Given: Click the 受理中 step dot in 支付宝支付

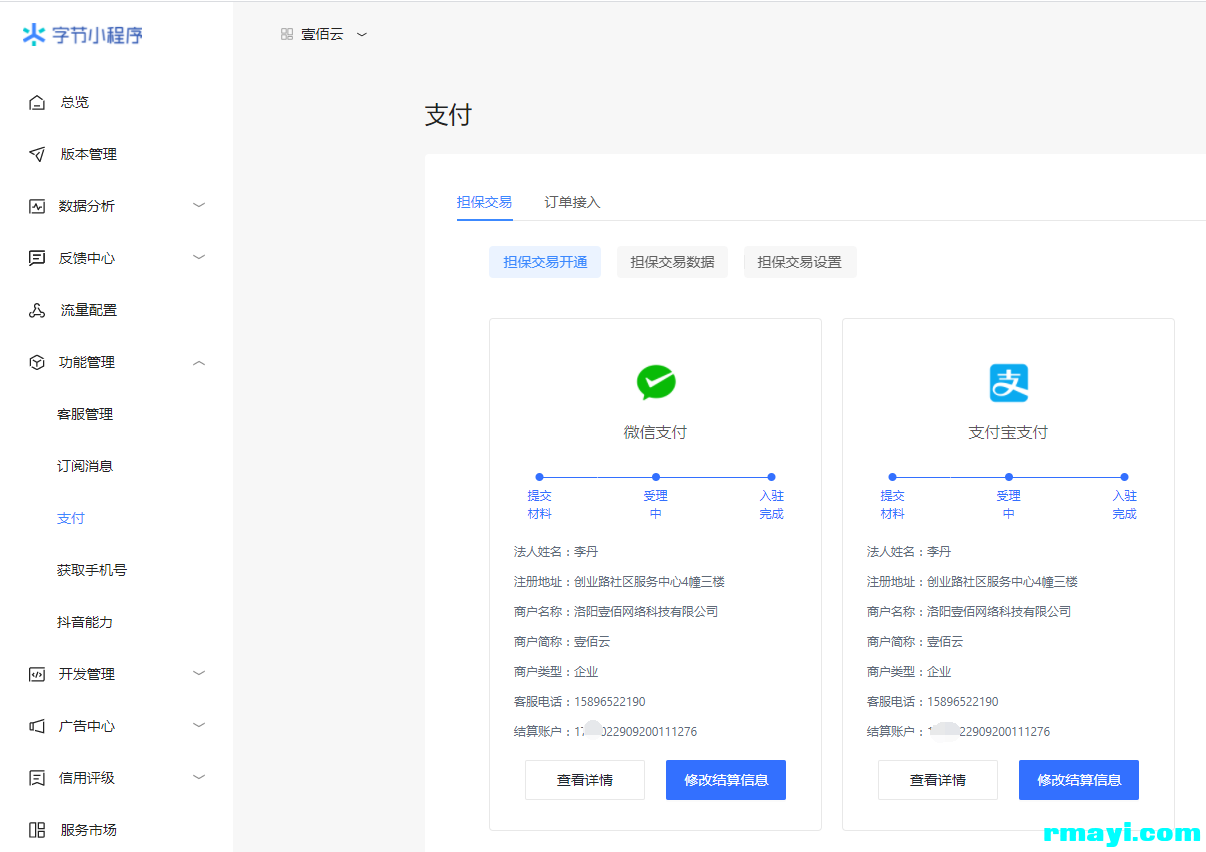Looking at the screenshot, I should (x=1009, y=477).
